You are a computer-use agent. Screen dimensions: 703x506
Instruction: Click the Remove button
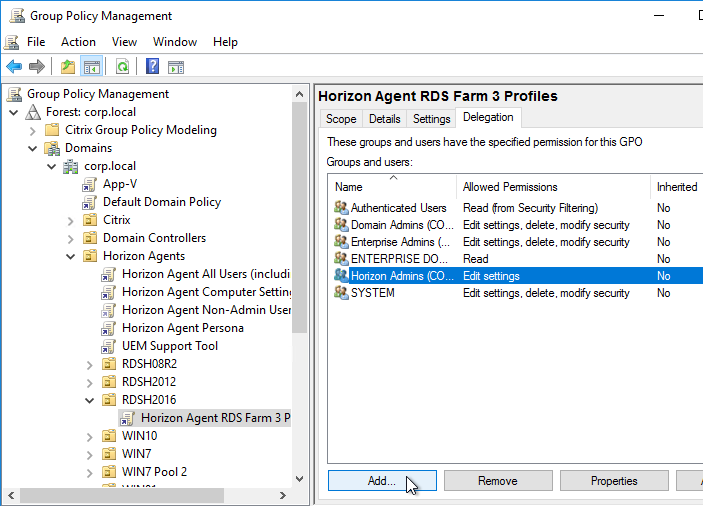(x=498, y=480)
